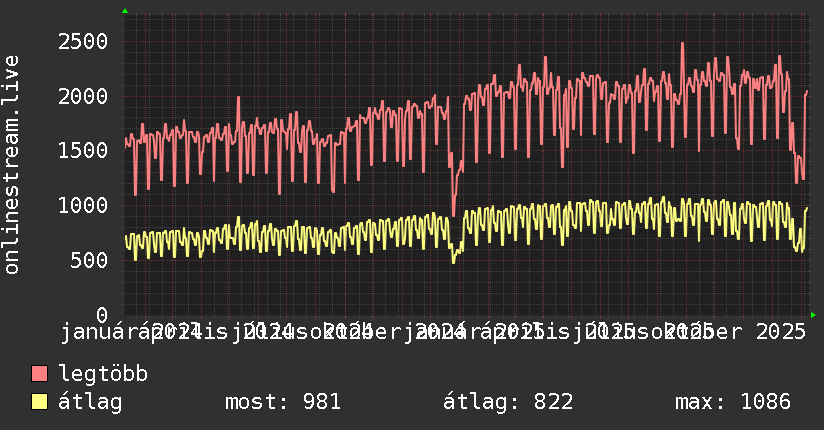Click the onlinestream.live vertical axis title
Screen dimensions: 824x430
point(12,165)
